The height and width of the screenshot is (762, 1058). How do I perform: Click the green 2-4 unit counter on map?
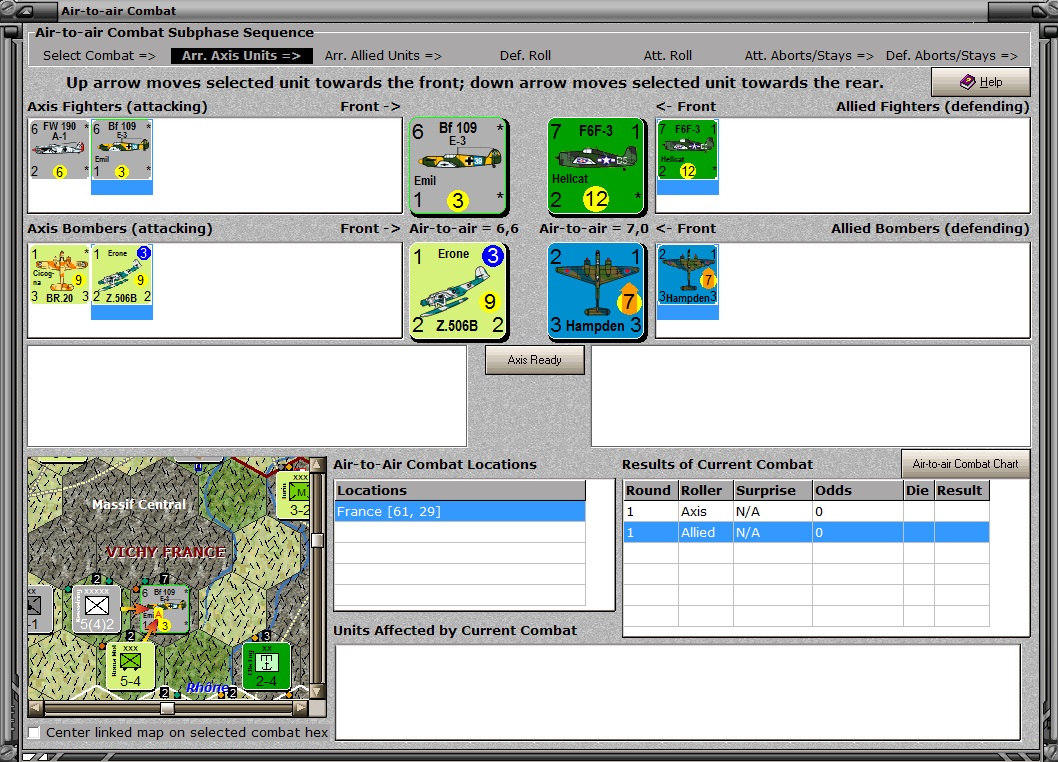(x=267, y=665)
